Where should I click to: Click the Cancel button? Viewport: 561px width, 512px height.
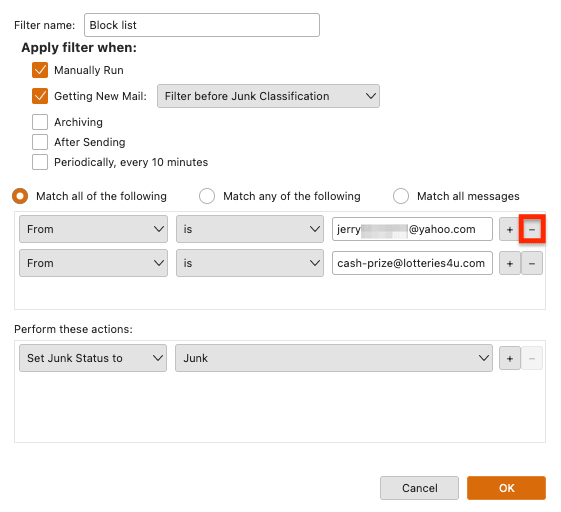[419, 488]
